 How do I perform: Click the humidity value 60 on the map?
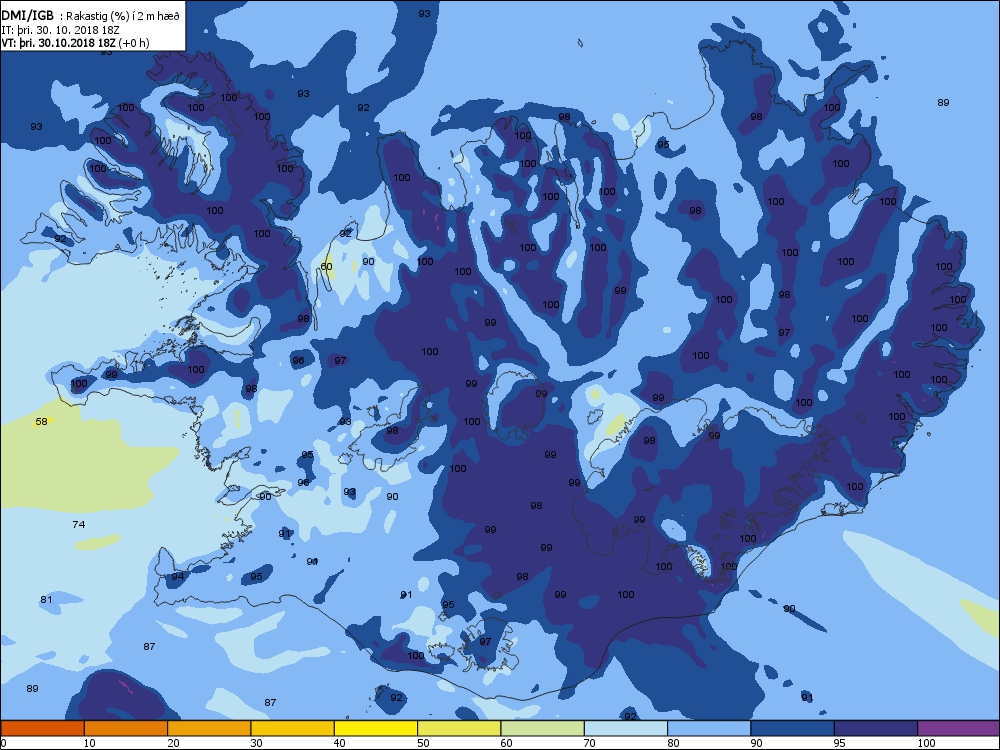coord(327,267)
